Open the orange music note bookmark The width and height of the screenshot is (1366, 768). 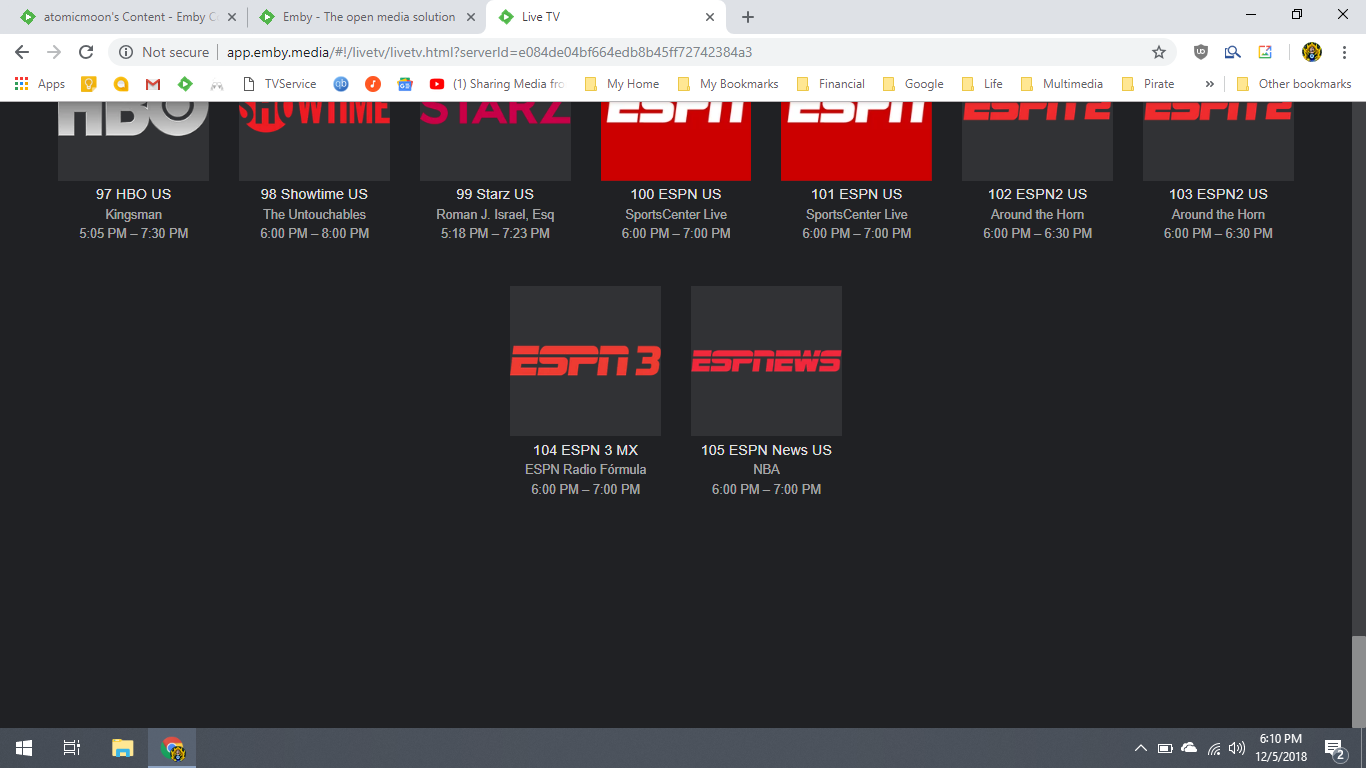click(373, 84)
